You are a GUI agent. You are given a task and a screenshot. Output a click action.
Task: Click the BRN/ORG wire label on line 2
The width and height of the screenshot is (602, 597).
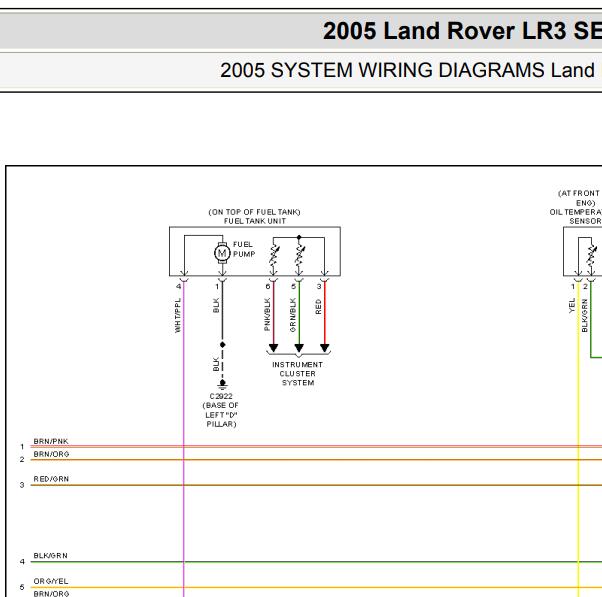51,454
